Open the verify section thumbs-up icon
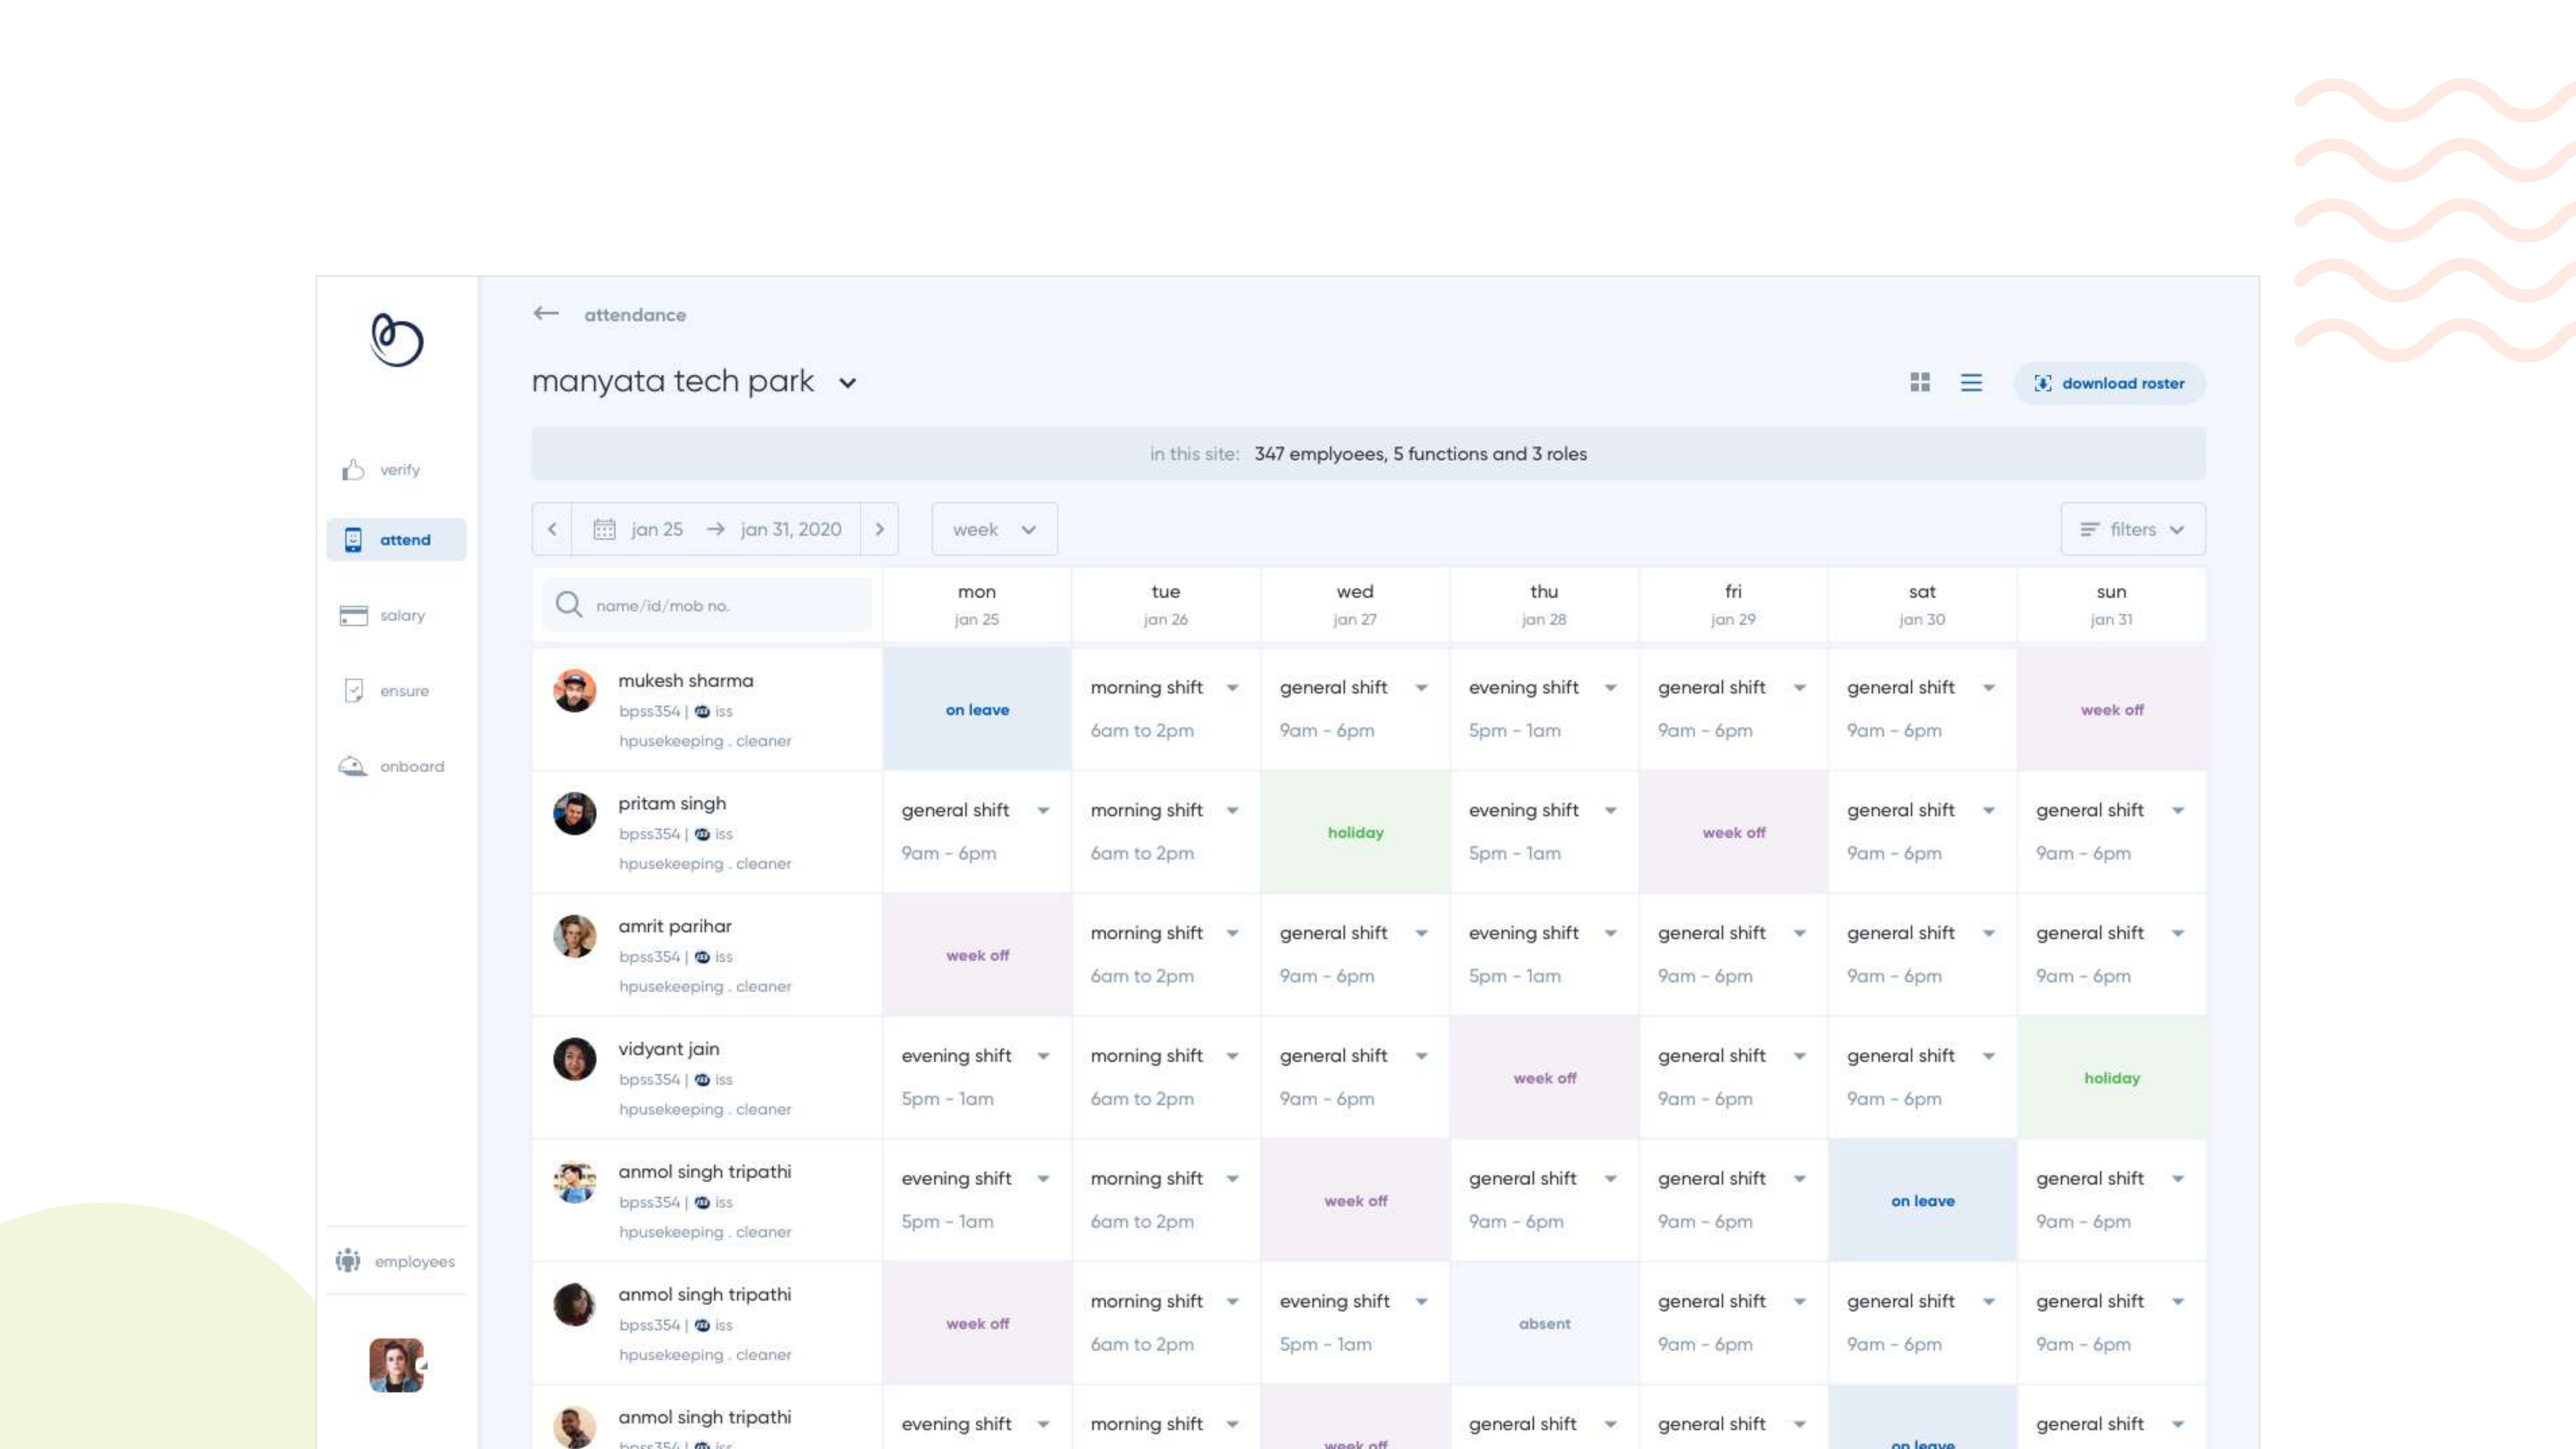 (x=352, y=470)
